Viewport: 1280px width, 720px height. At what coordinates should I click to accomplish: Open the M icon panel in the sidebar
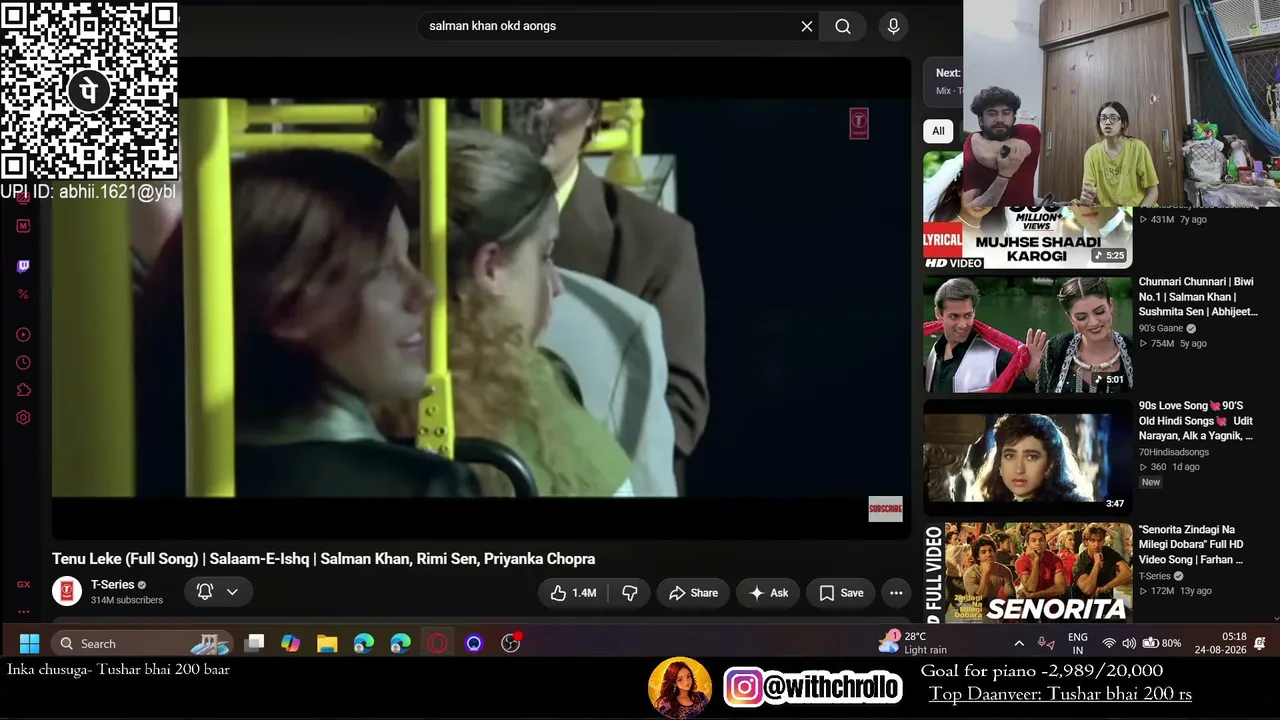[23, 226]
